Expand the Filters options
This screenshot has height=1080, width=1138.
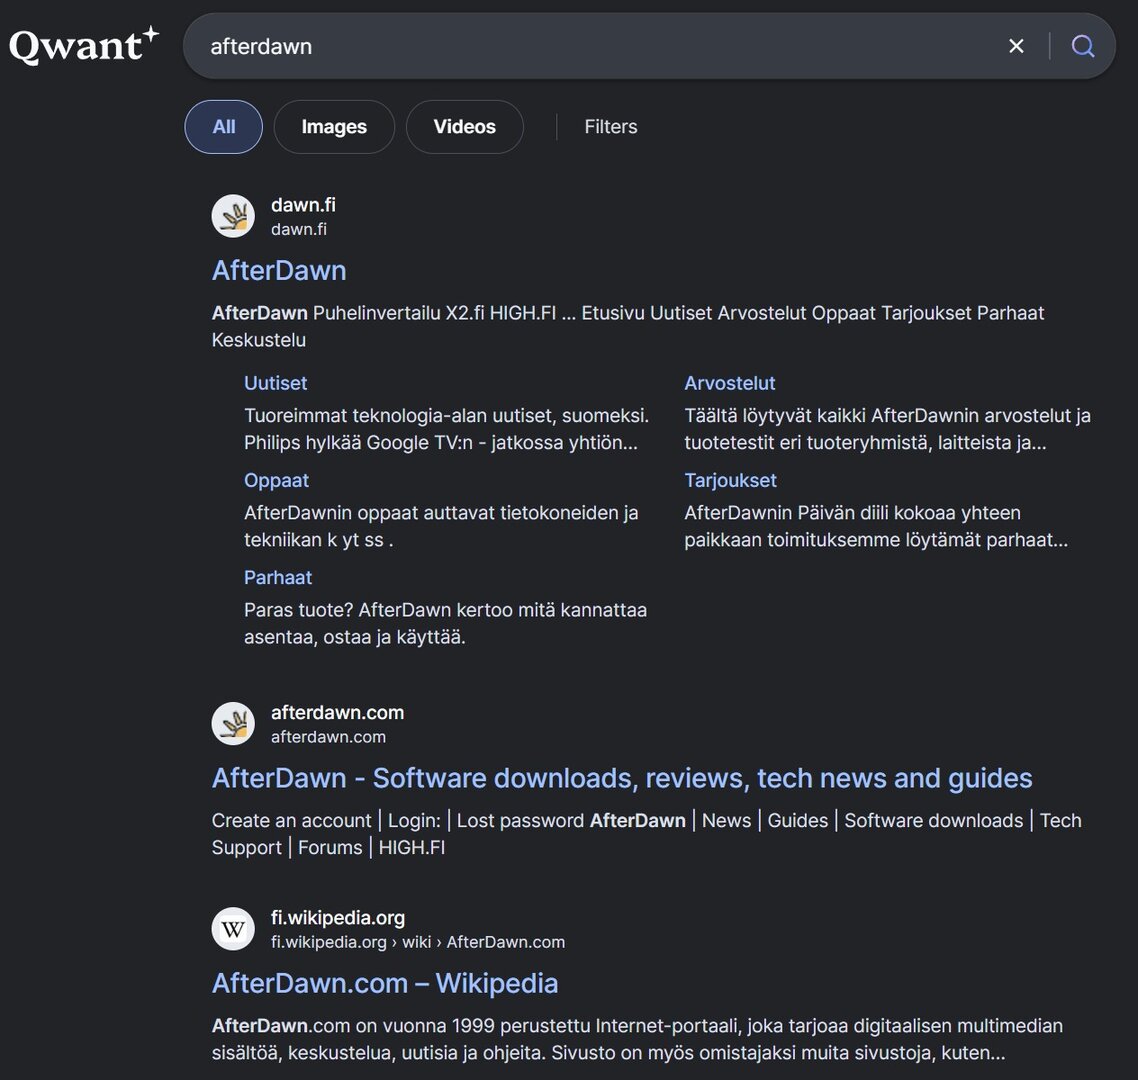click(610, 127)
